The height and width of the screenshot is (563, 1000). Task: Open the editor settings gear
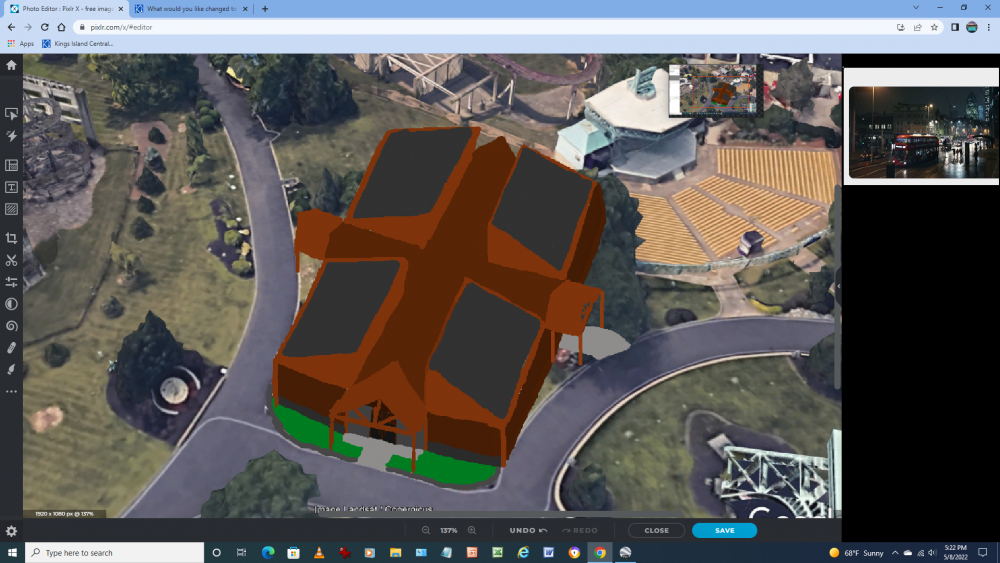click(11, 531)
